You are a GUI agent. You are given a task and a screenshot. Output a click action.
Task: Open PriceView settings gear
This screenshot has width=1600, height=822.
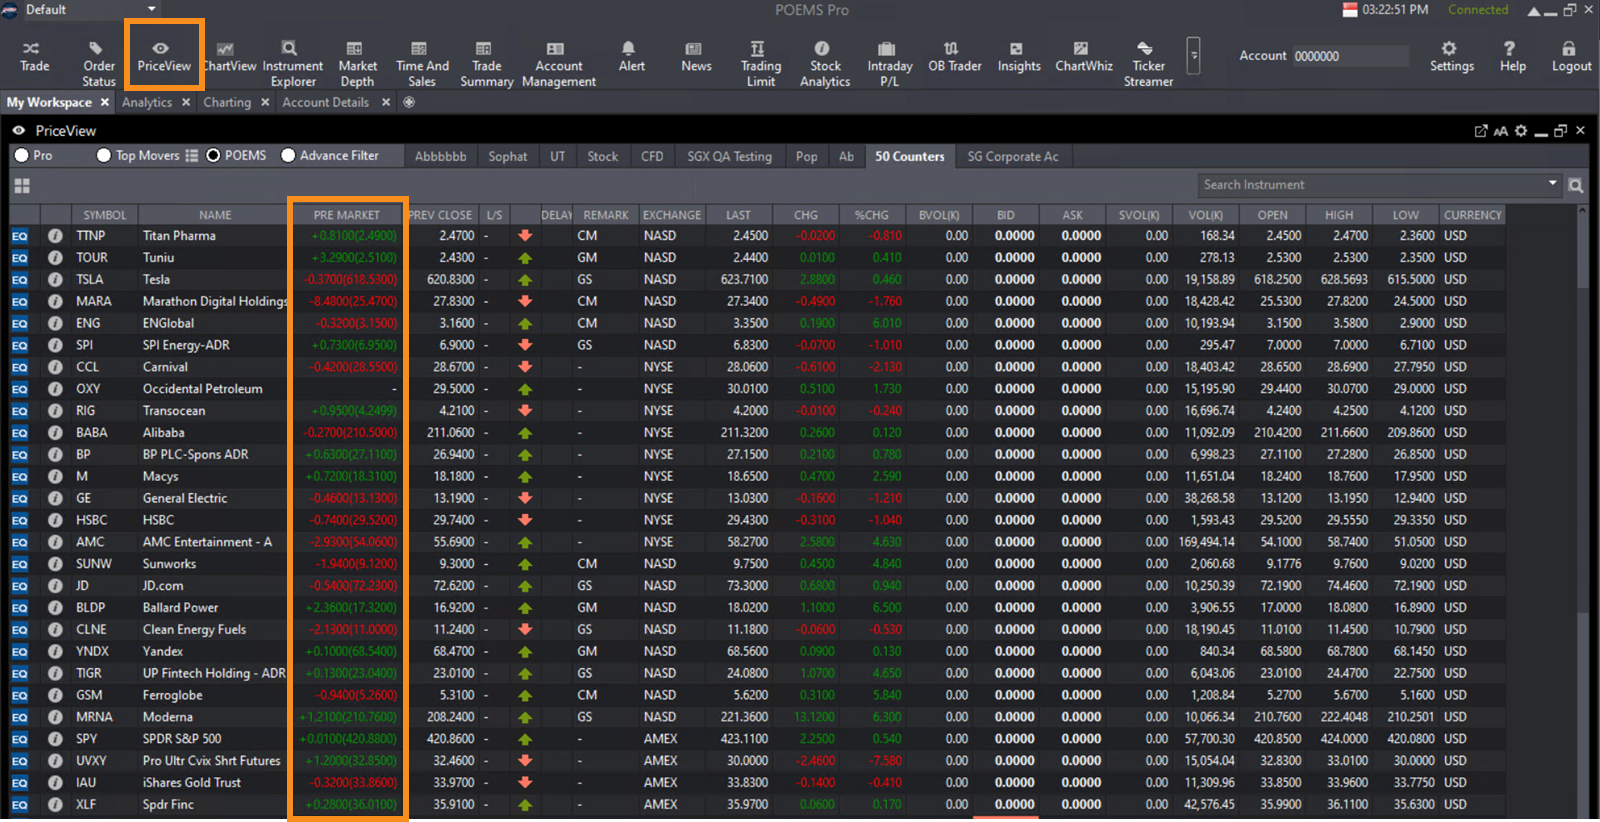point(1521,131)
